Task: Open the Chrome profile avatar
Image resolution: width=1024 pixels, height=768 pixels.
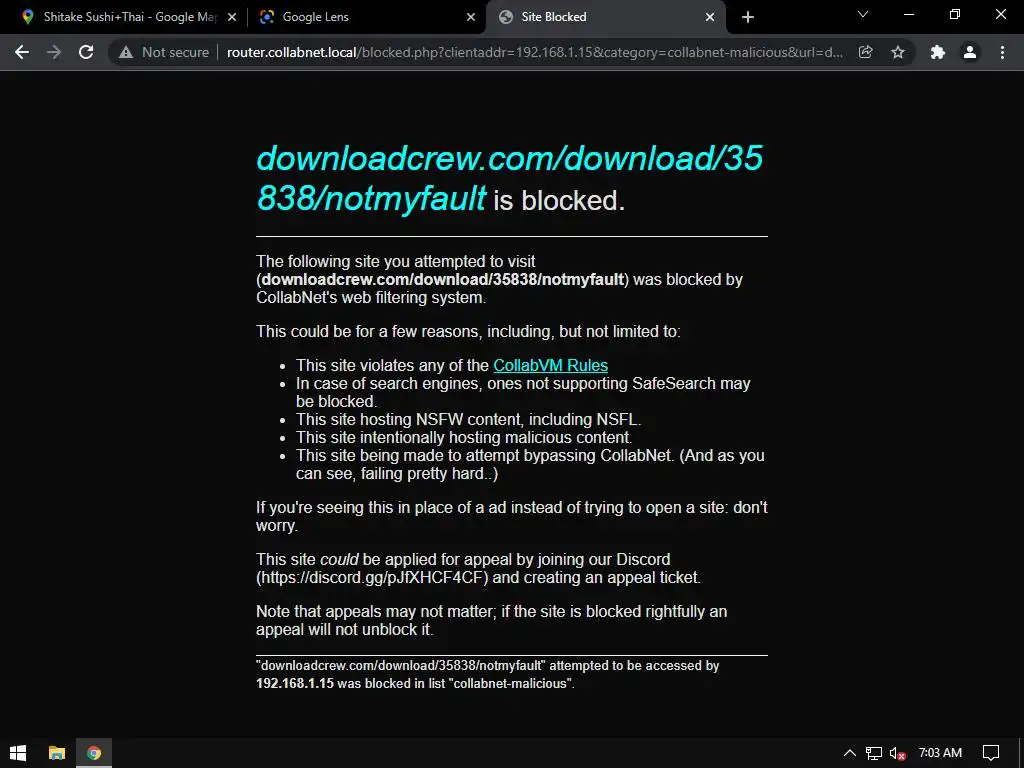Action: [970, 52]
